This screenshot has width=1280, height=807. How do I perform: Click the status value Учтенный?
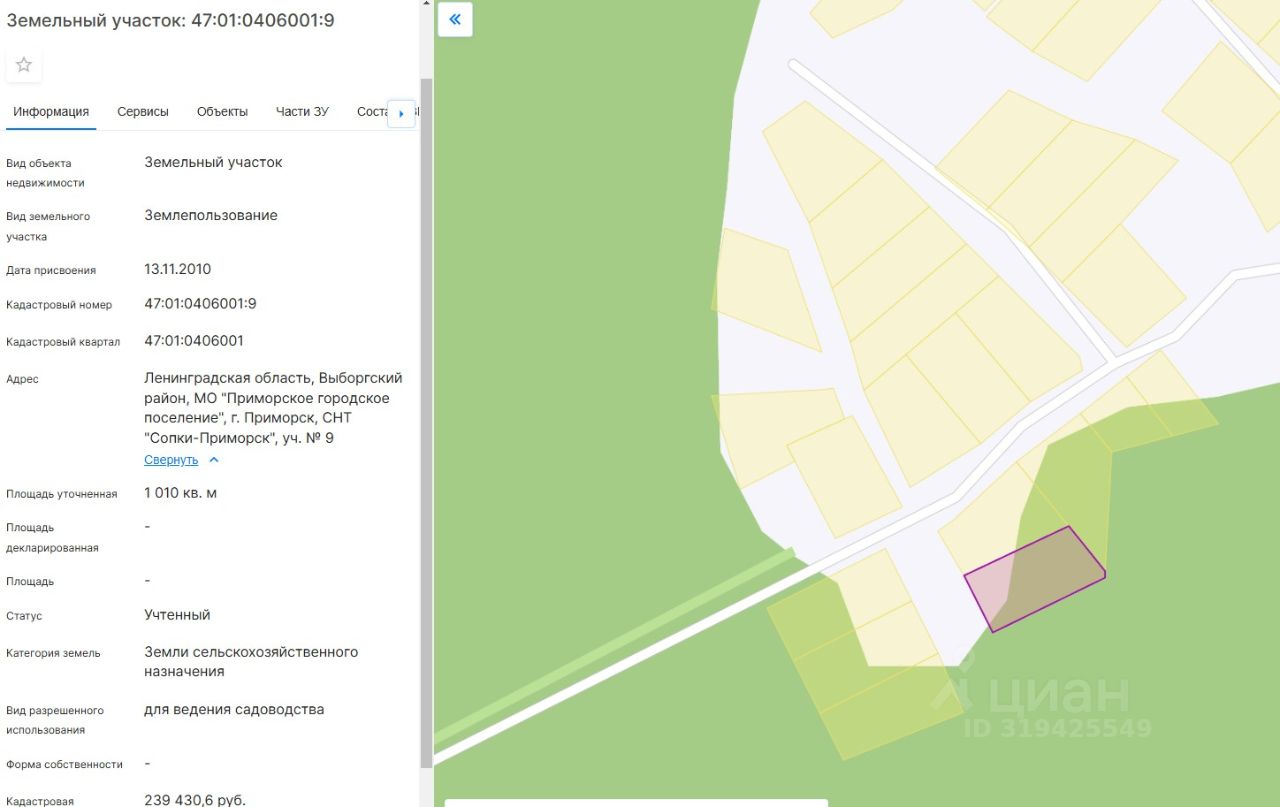177,615
